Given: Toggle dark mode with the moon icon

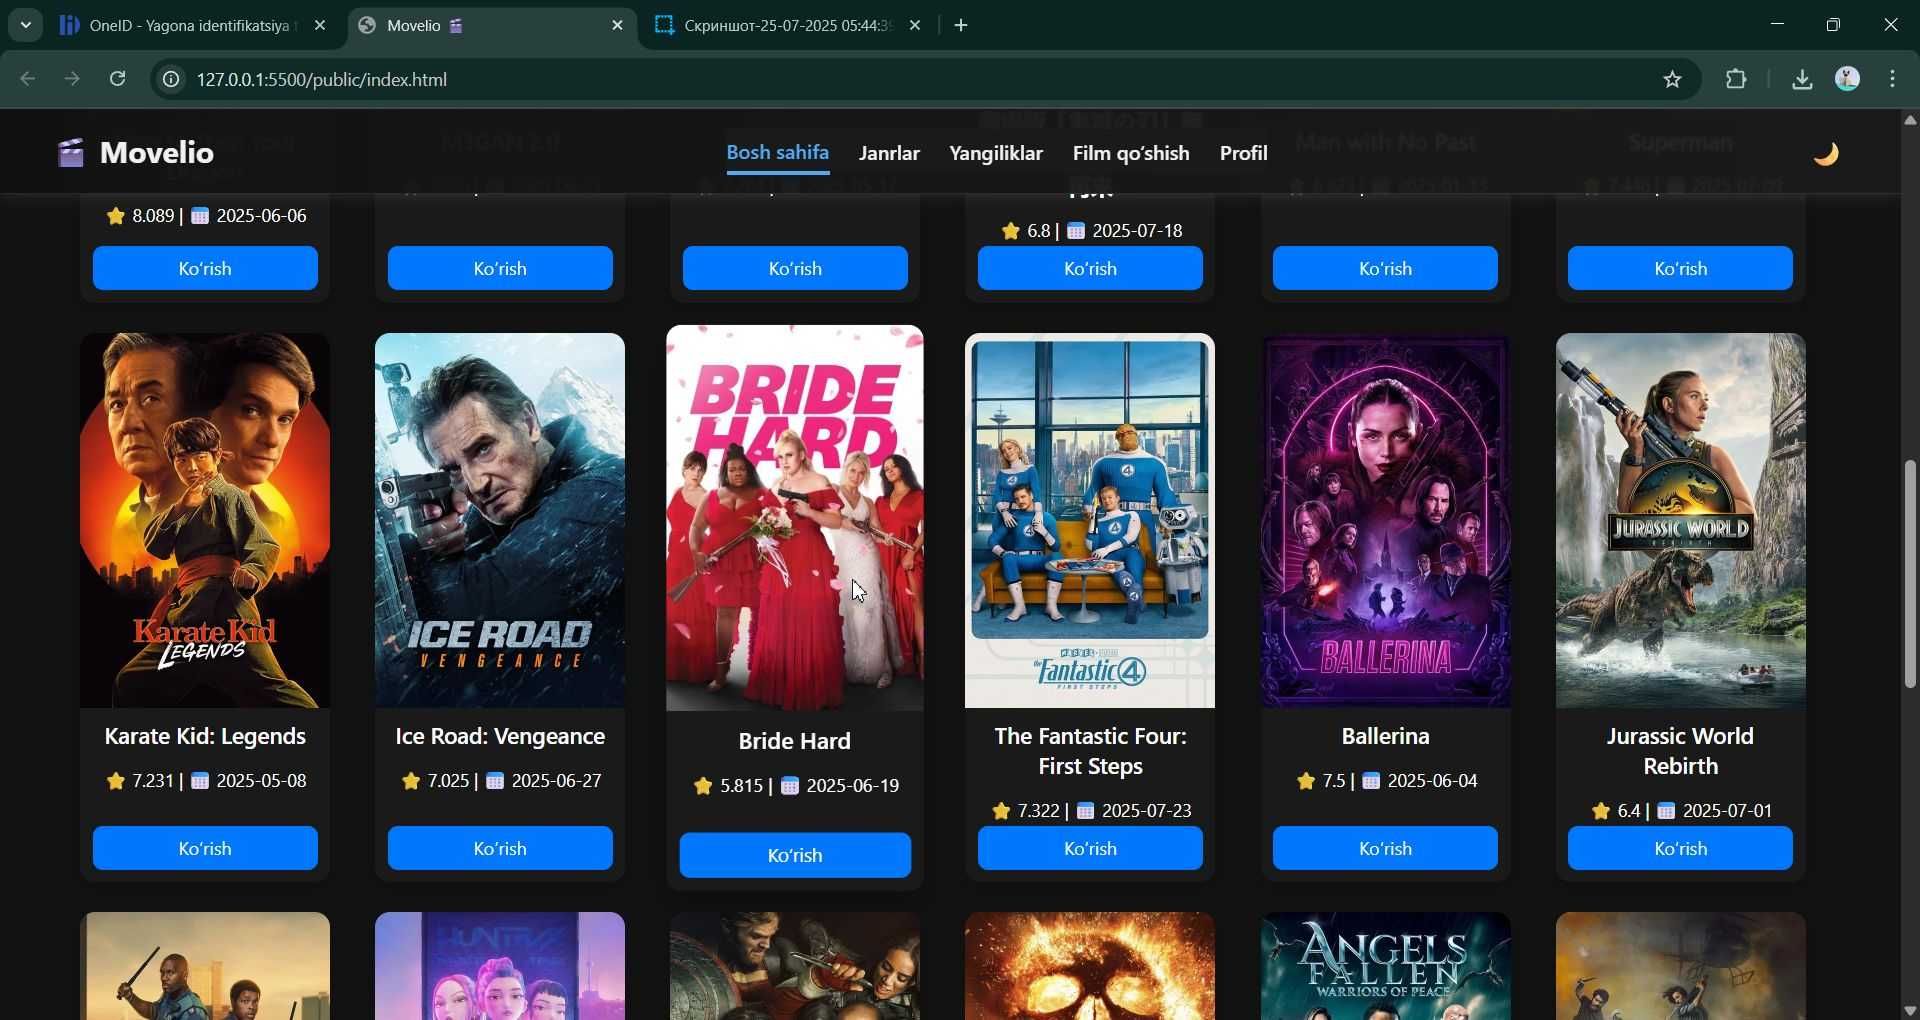Looking at the screenshot, I should click(x=1826, y=153).
